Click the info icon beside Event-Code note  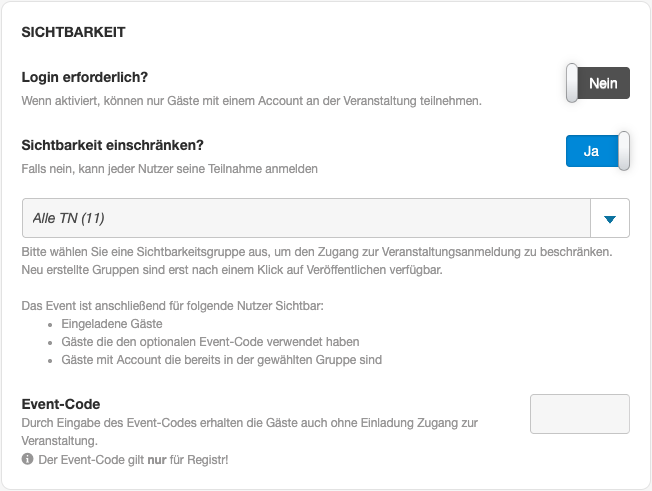(26, 459)
